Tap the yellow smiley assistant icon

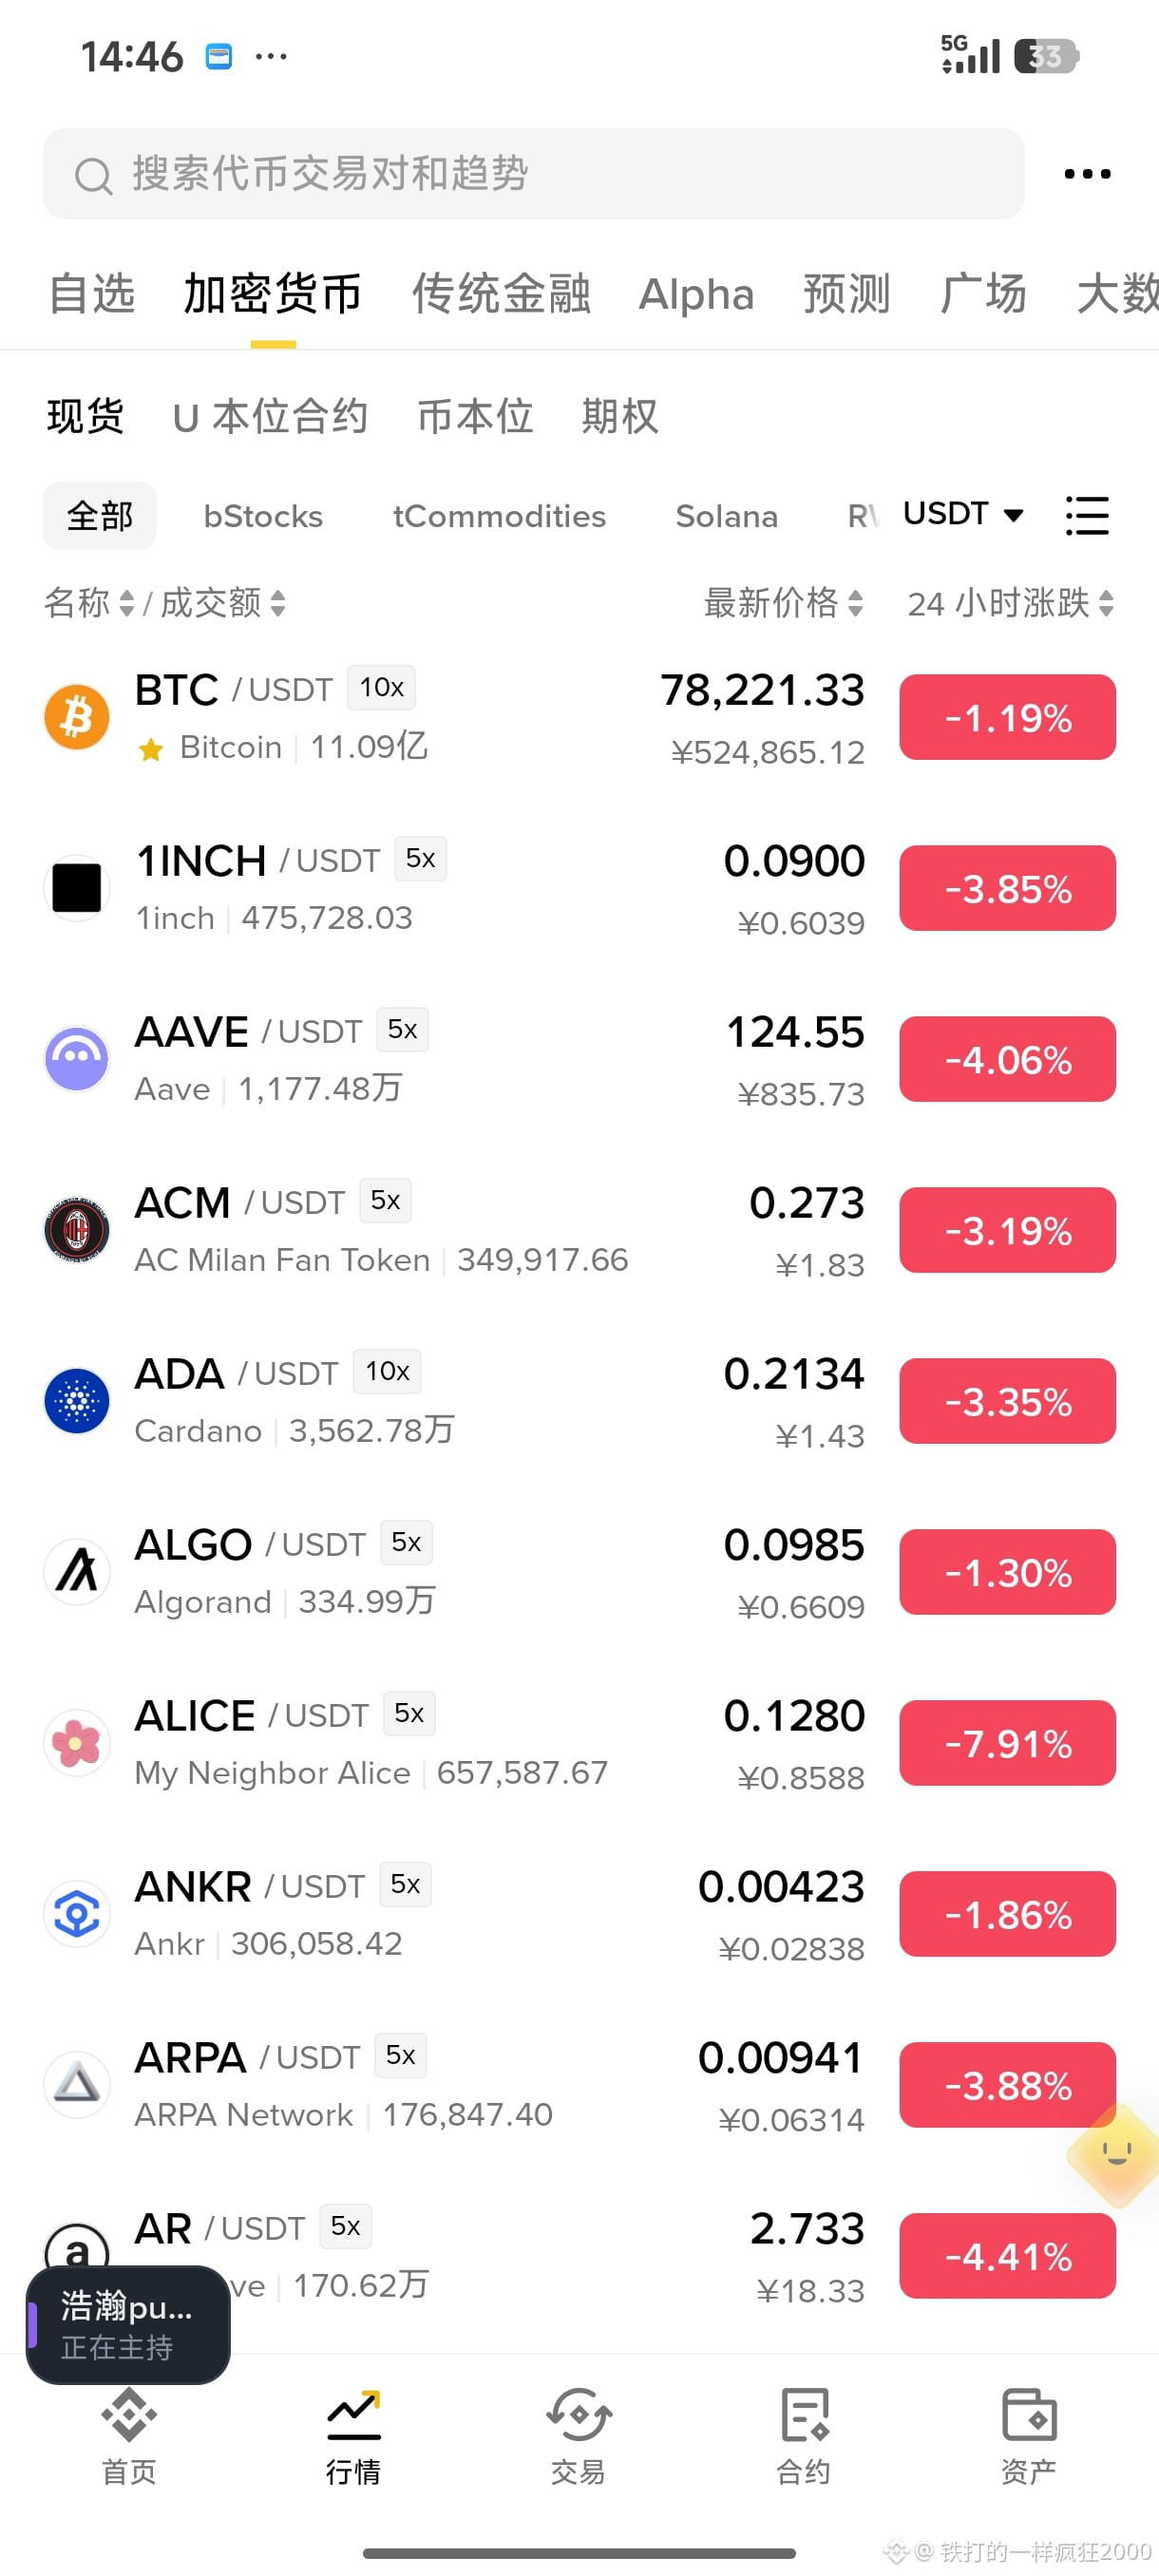pos(1116,2154)
